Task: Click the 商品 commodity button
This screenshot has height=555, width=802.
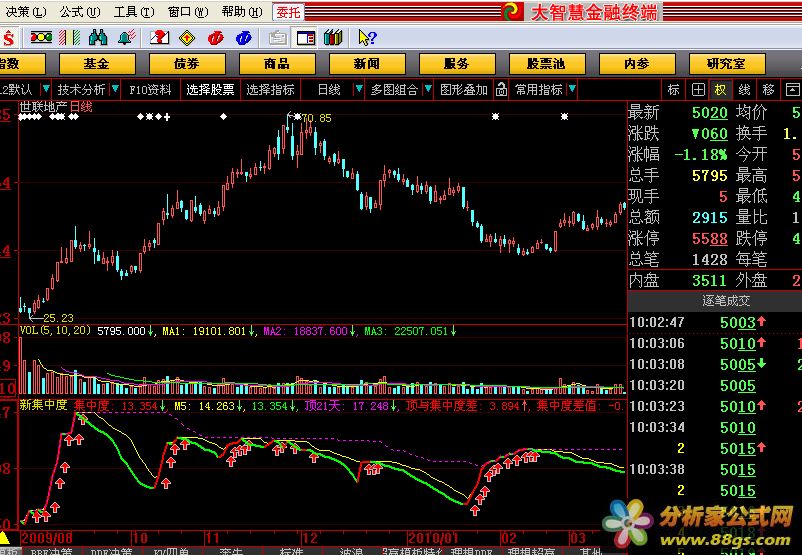Action: coord(277,64)
